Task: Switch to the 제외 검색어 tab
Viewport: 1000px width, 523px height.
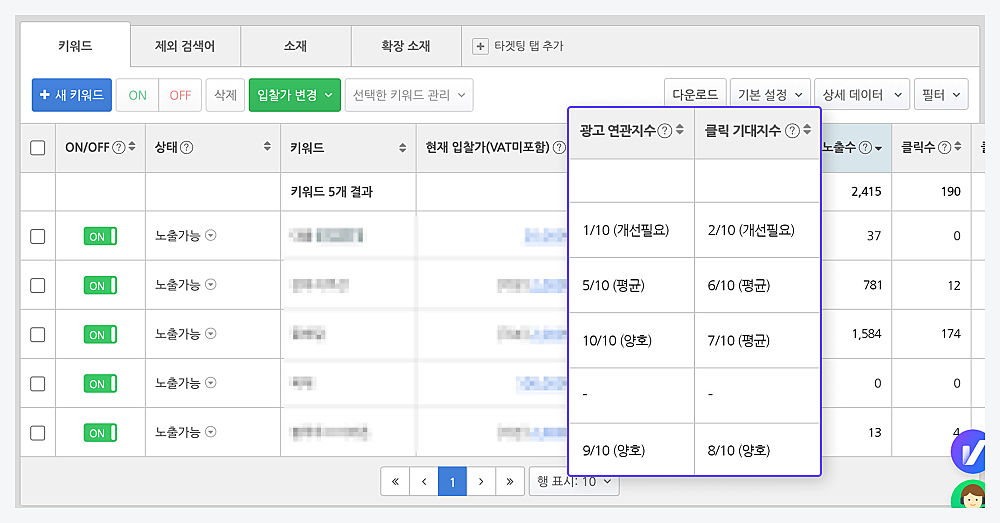Action: pos(185,46)
